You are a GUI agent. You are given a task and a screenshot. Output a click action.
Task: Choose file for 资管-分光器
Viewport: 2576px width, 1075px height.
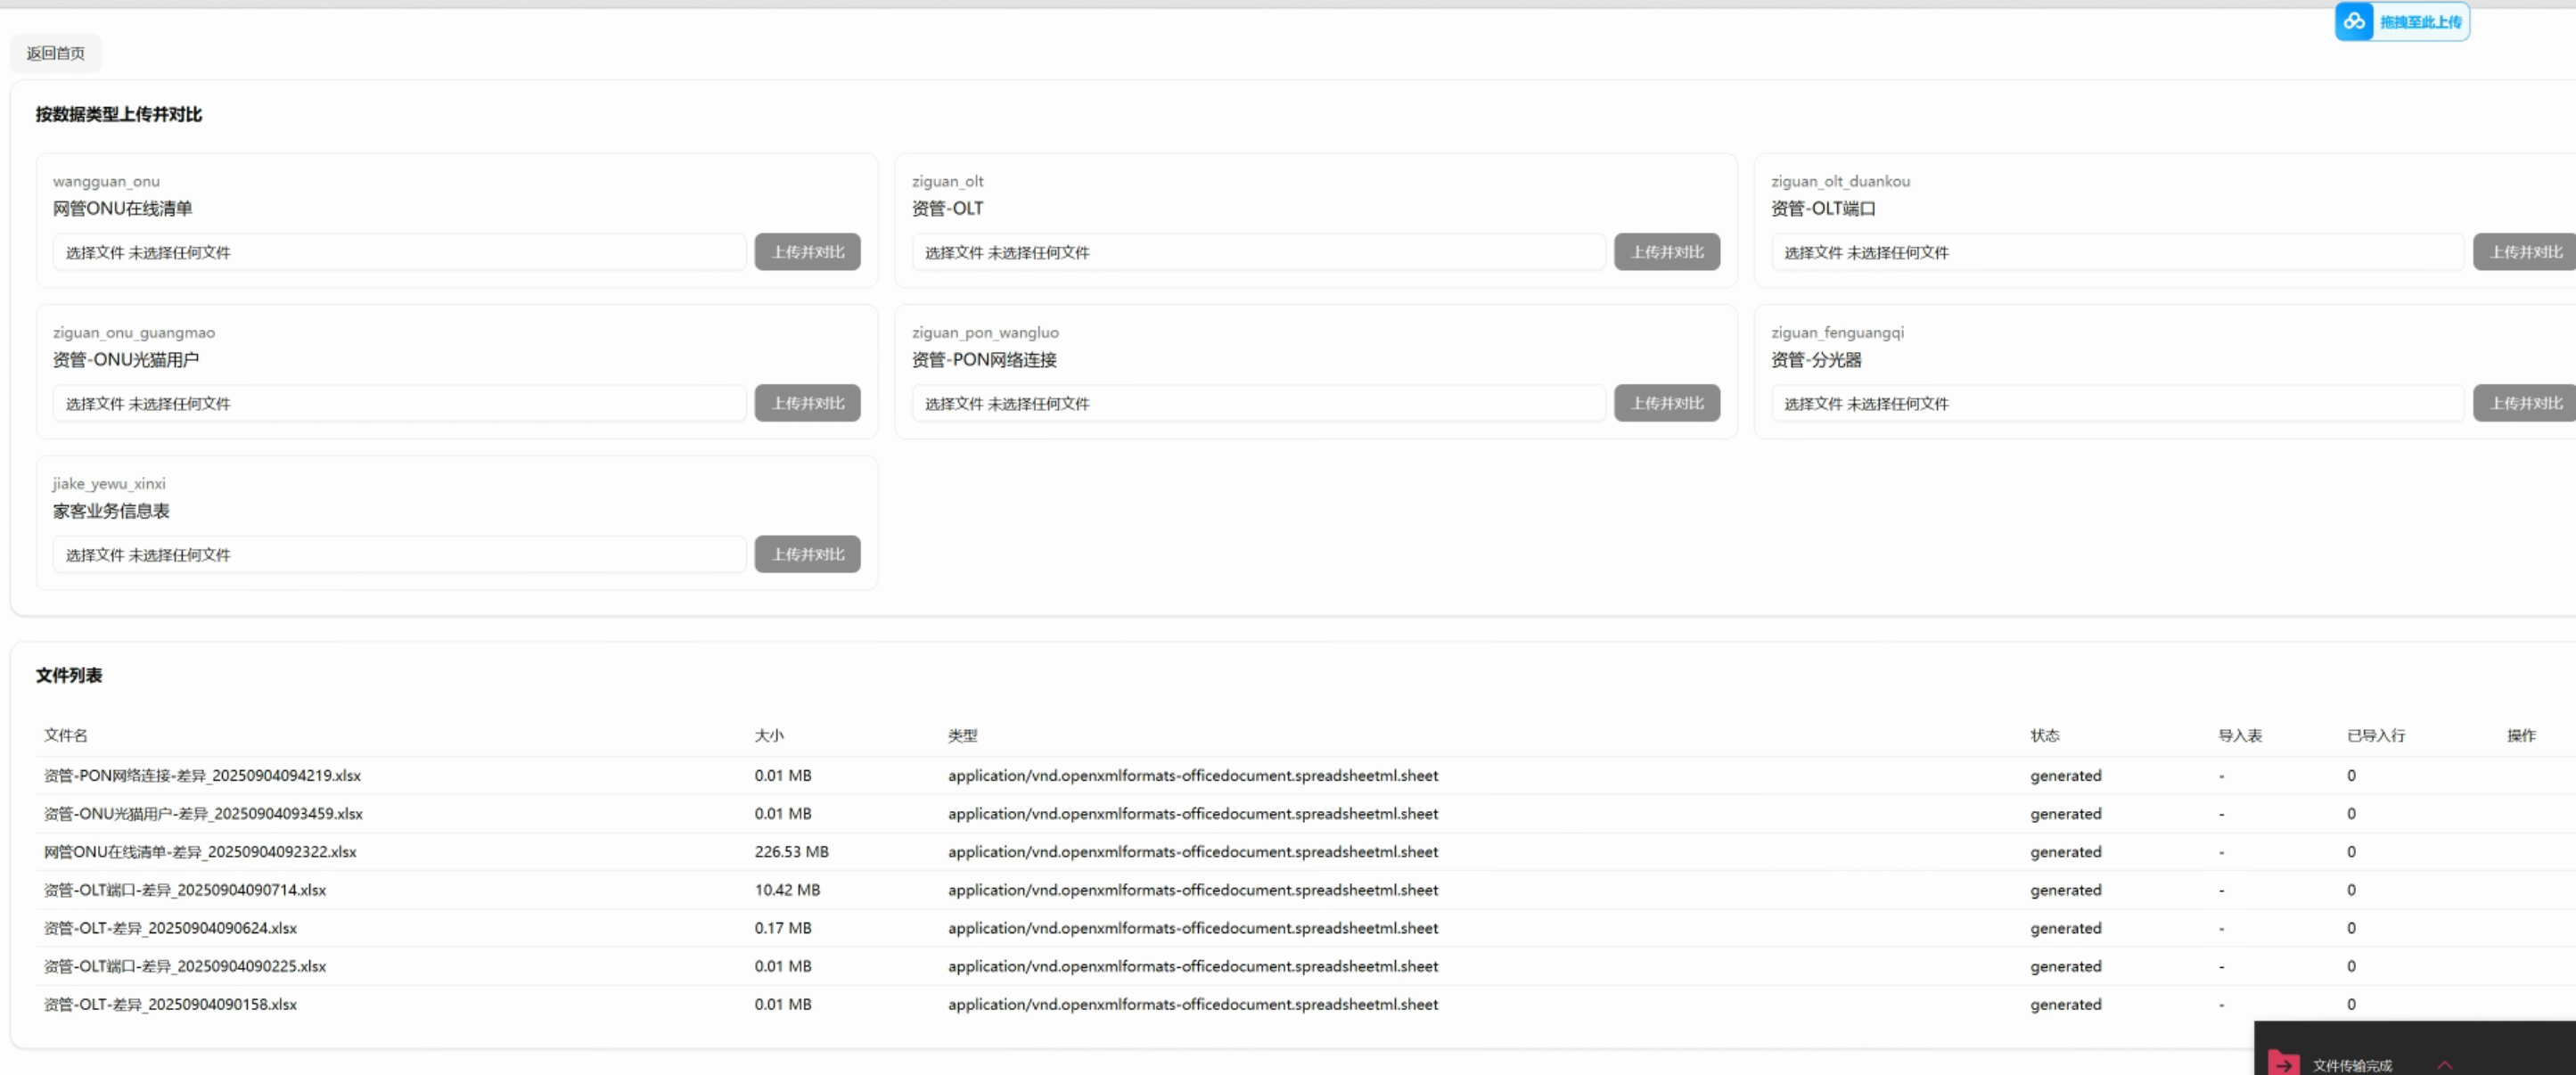1813,403
